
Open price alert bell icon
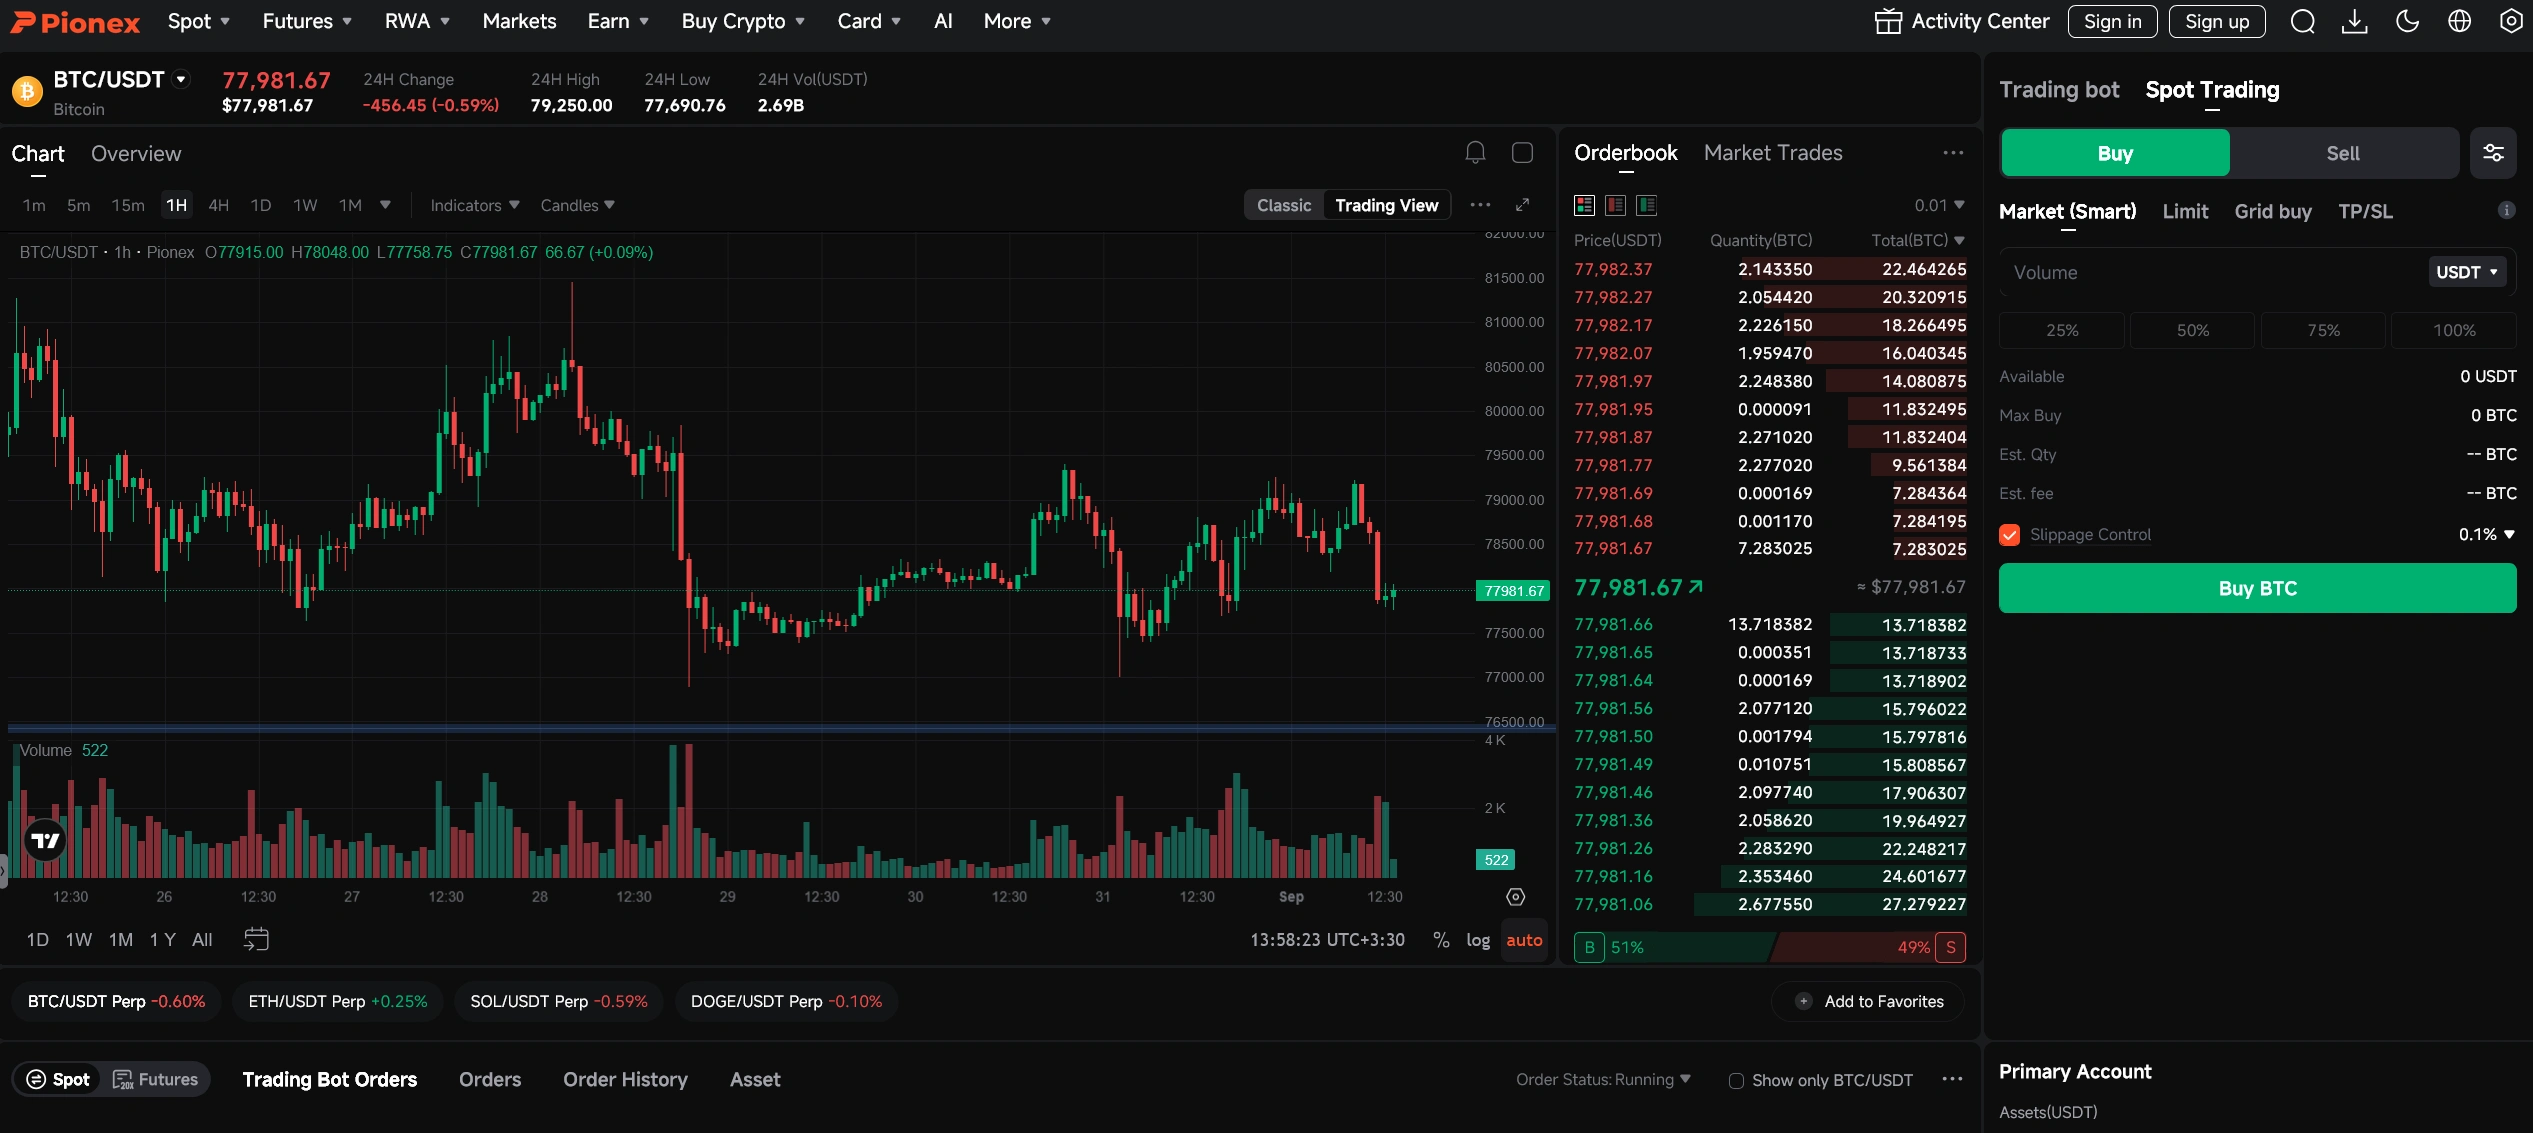[x=1475, y=152]
